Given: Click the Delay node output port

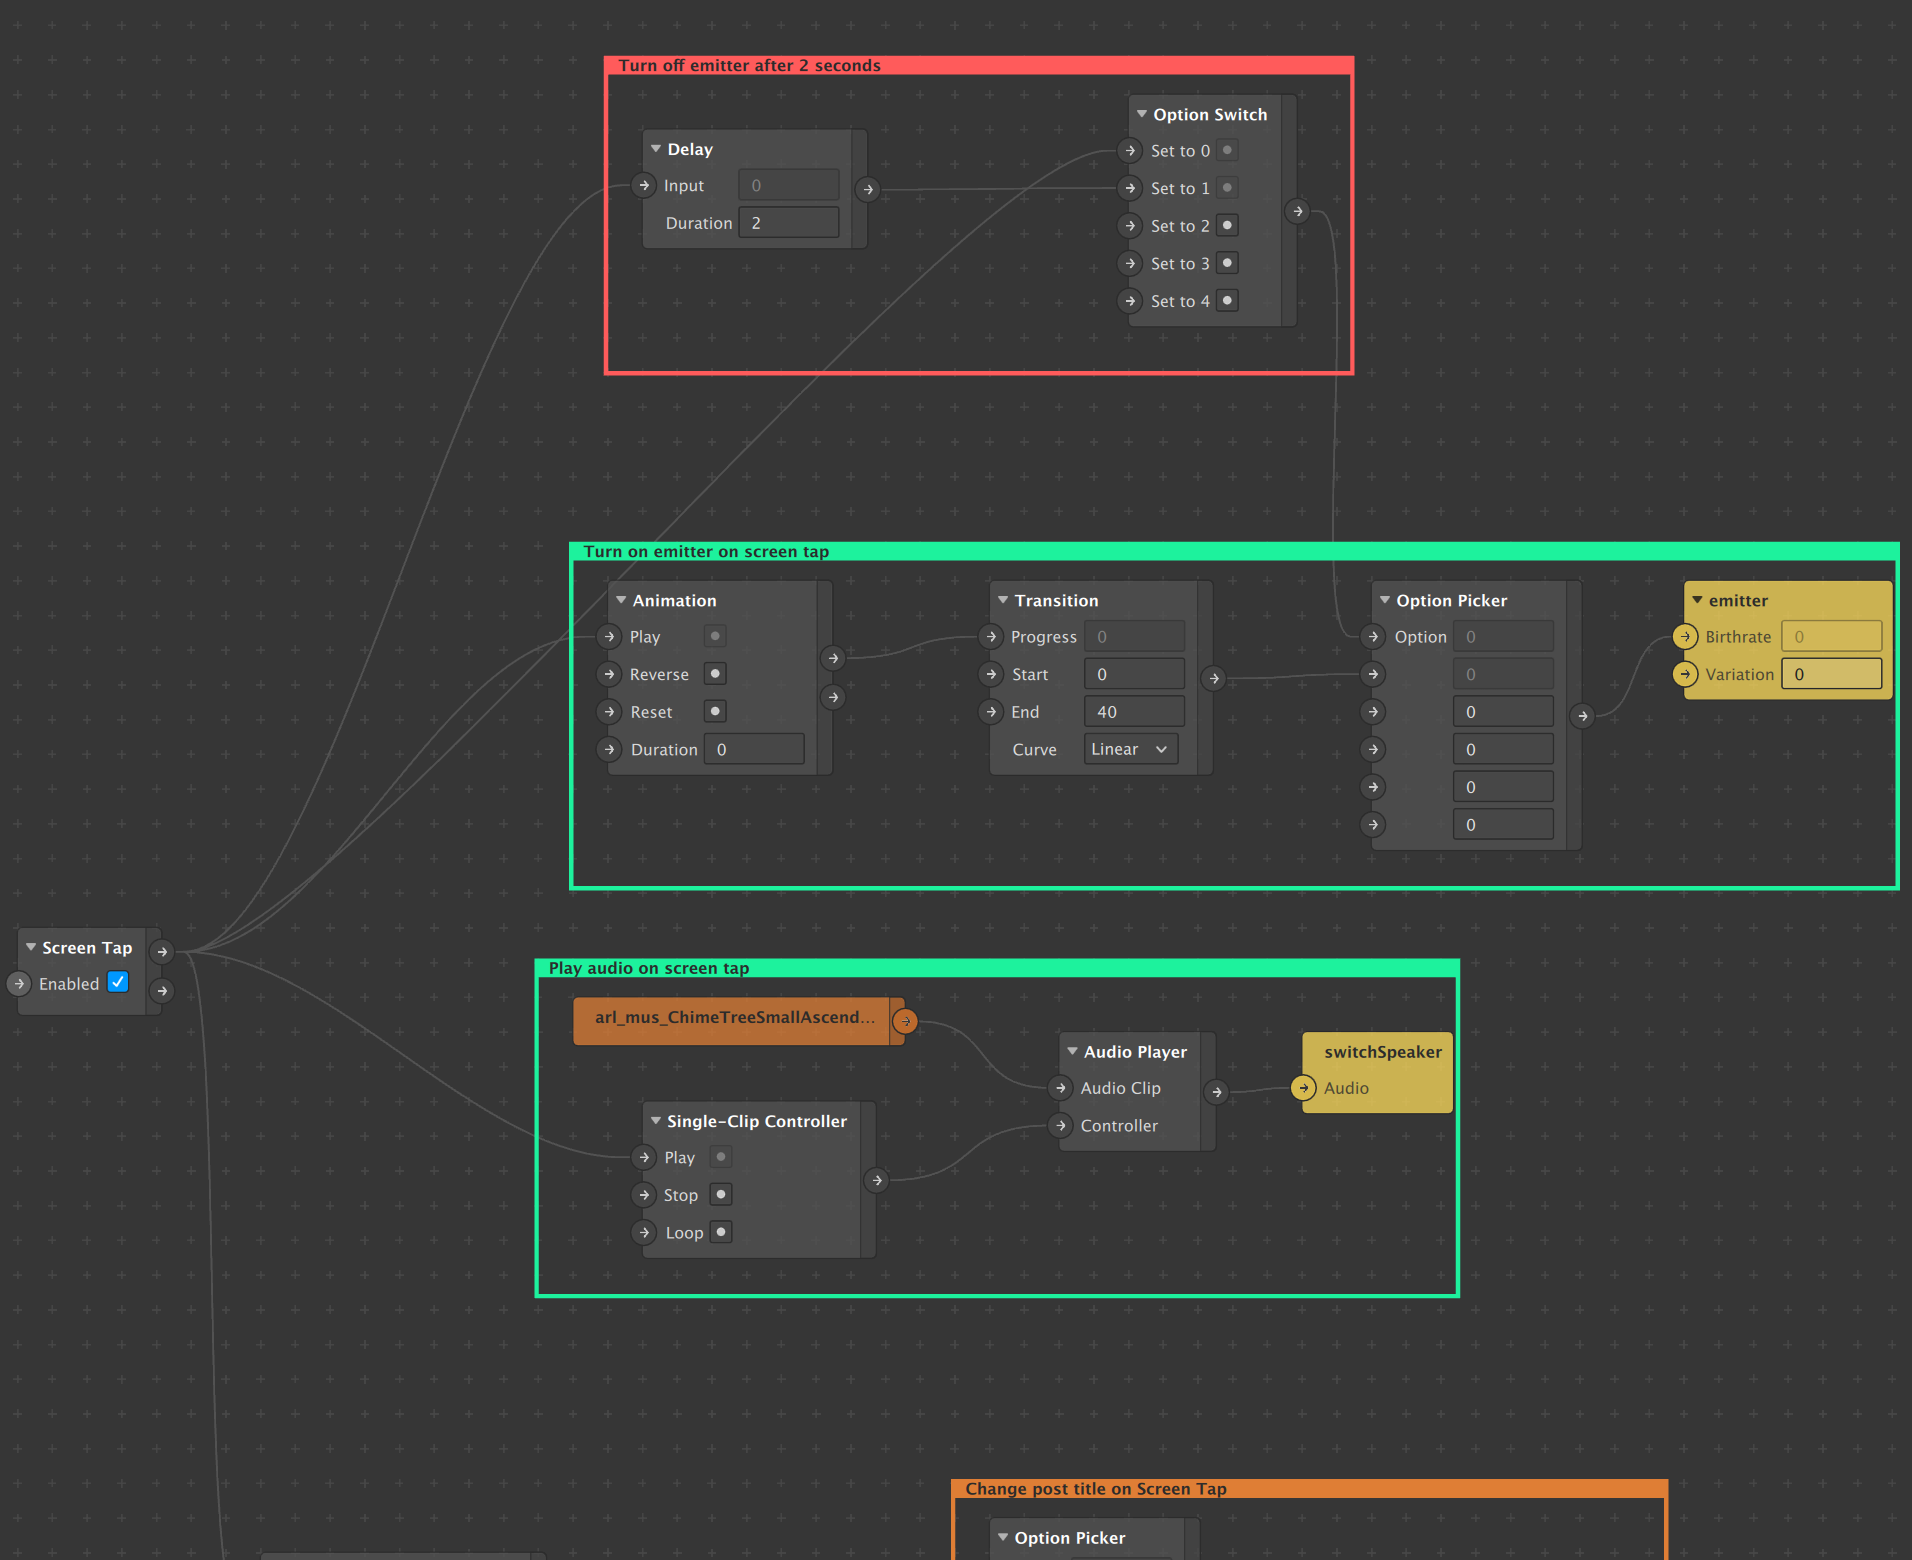Looking at the screenshot, I should tap(868, 189).
